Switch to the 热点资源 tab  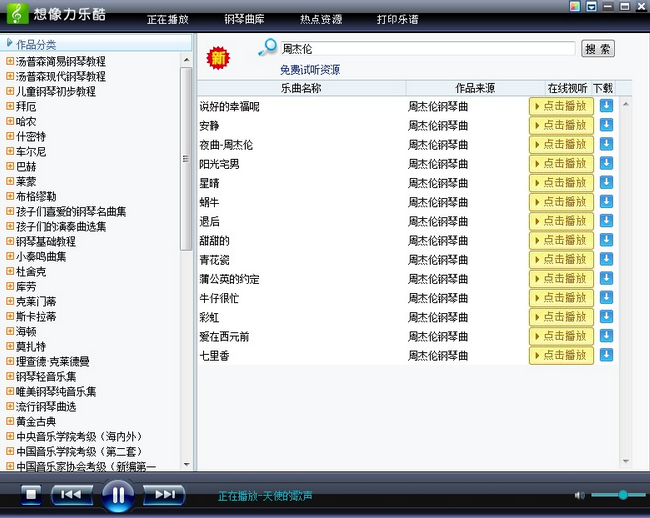(321, 19)
